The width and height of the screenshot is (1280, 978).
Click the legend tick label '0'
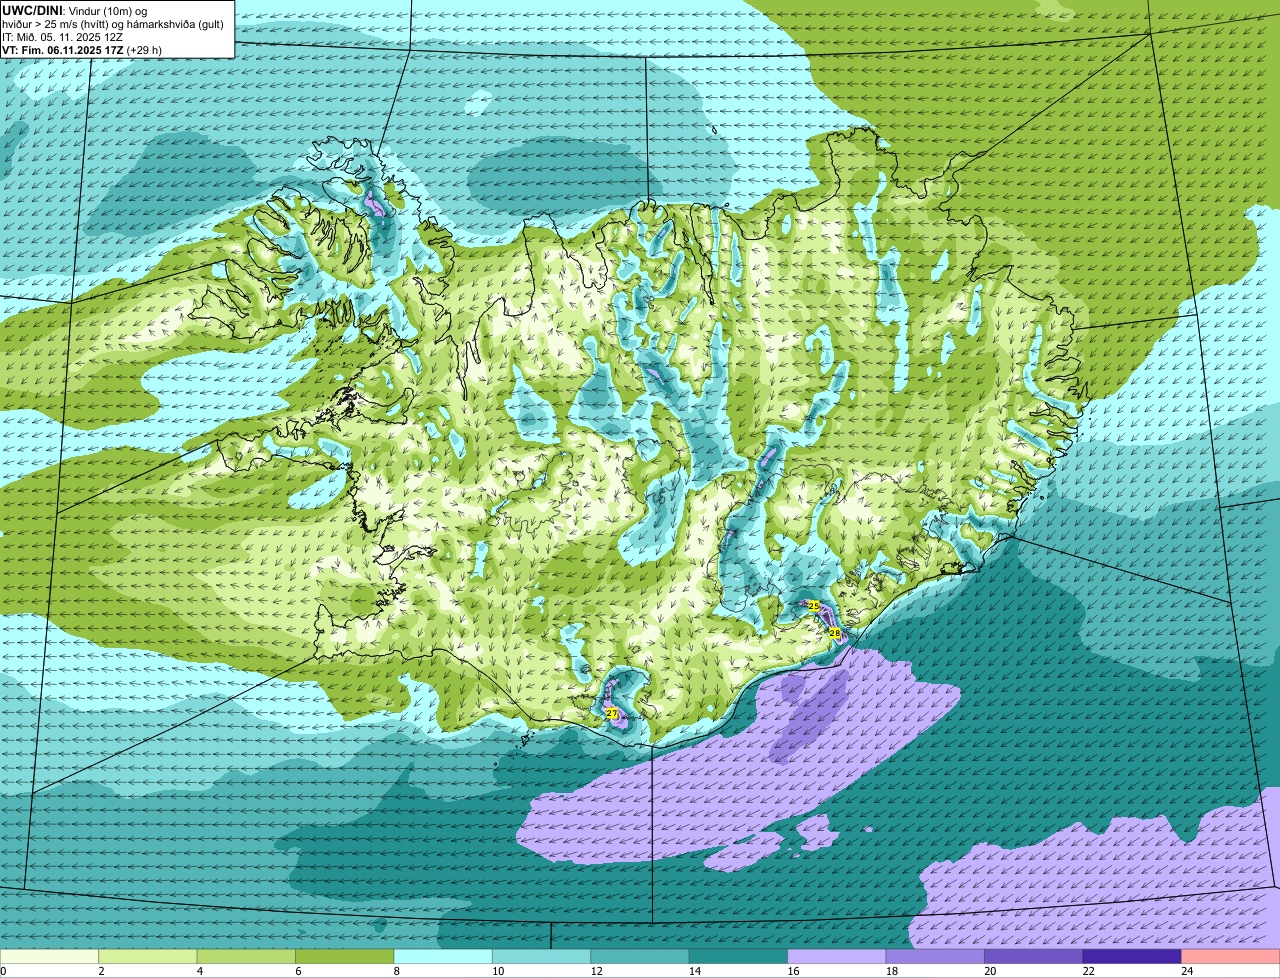(3, 971)
